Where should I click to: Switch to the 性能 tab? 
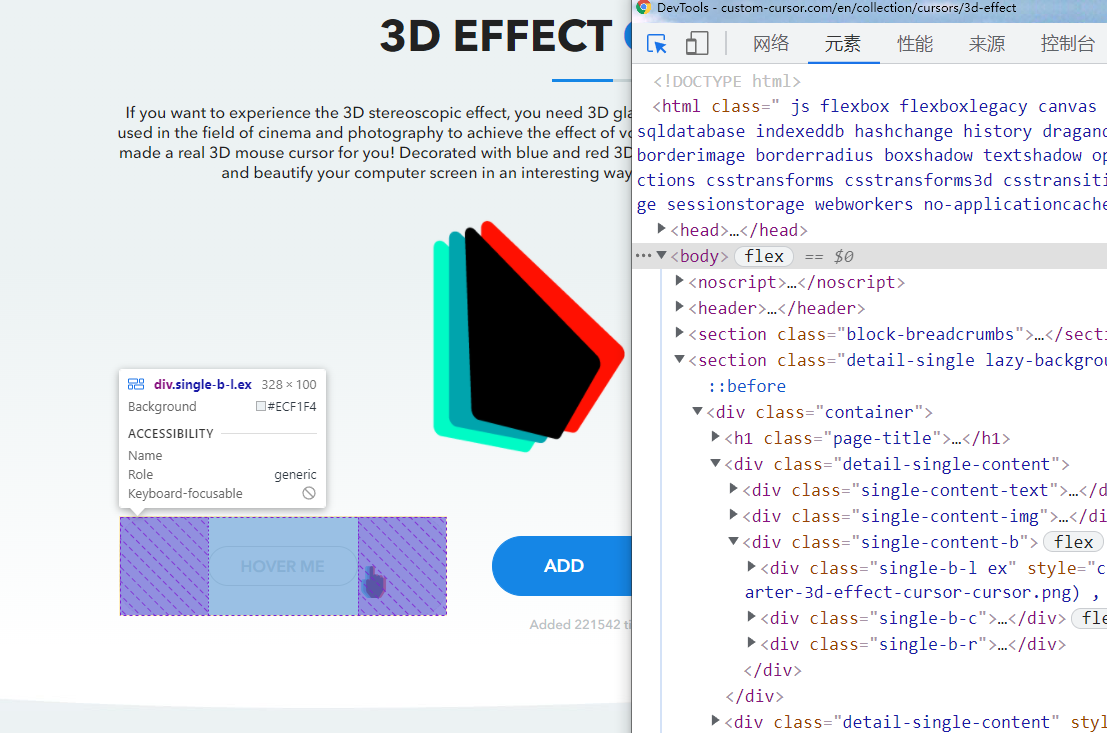(915, 44)
